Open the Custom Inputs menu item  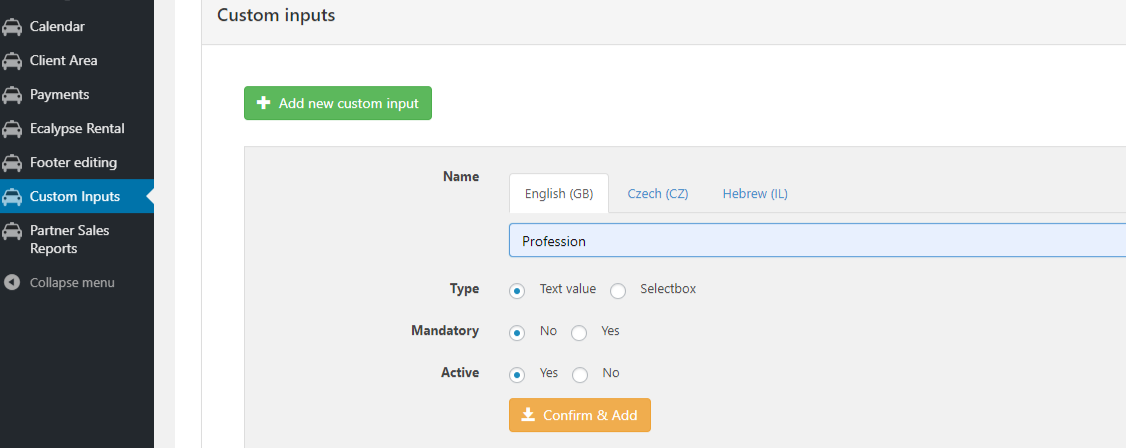click(x=77, y=197)
